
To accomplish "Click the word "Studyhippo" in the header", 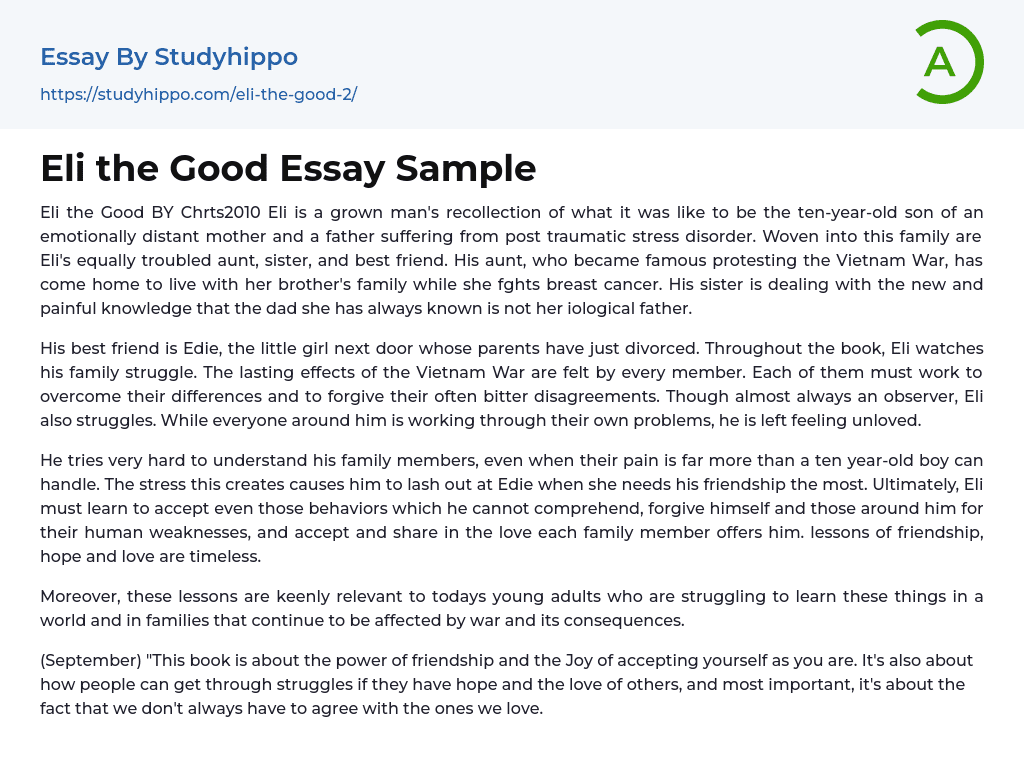I will [x=226, y=57].
